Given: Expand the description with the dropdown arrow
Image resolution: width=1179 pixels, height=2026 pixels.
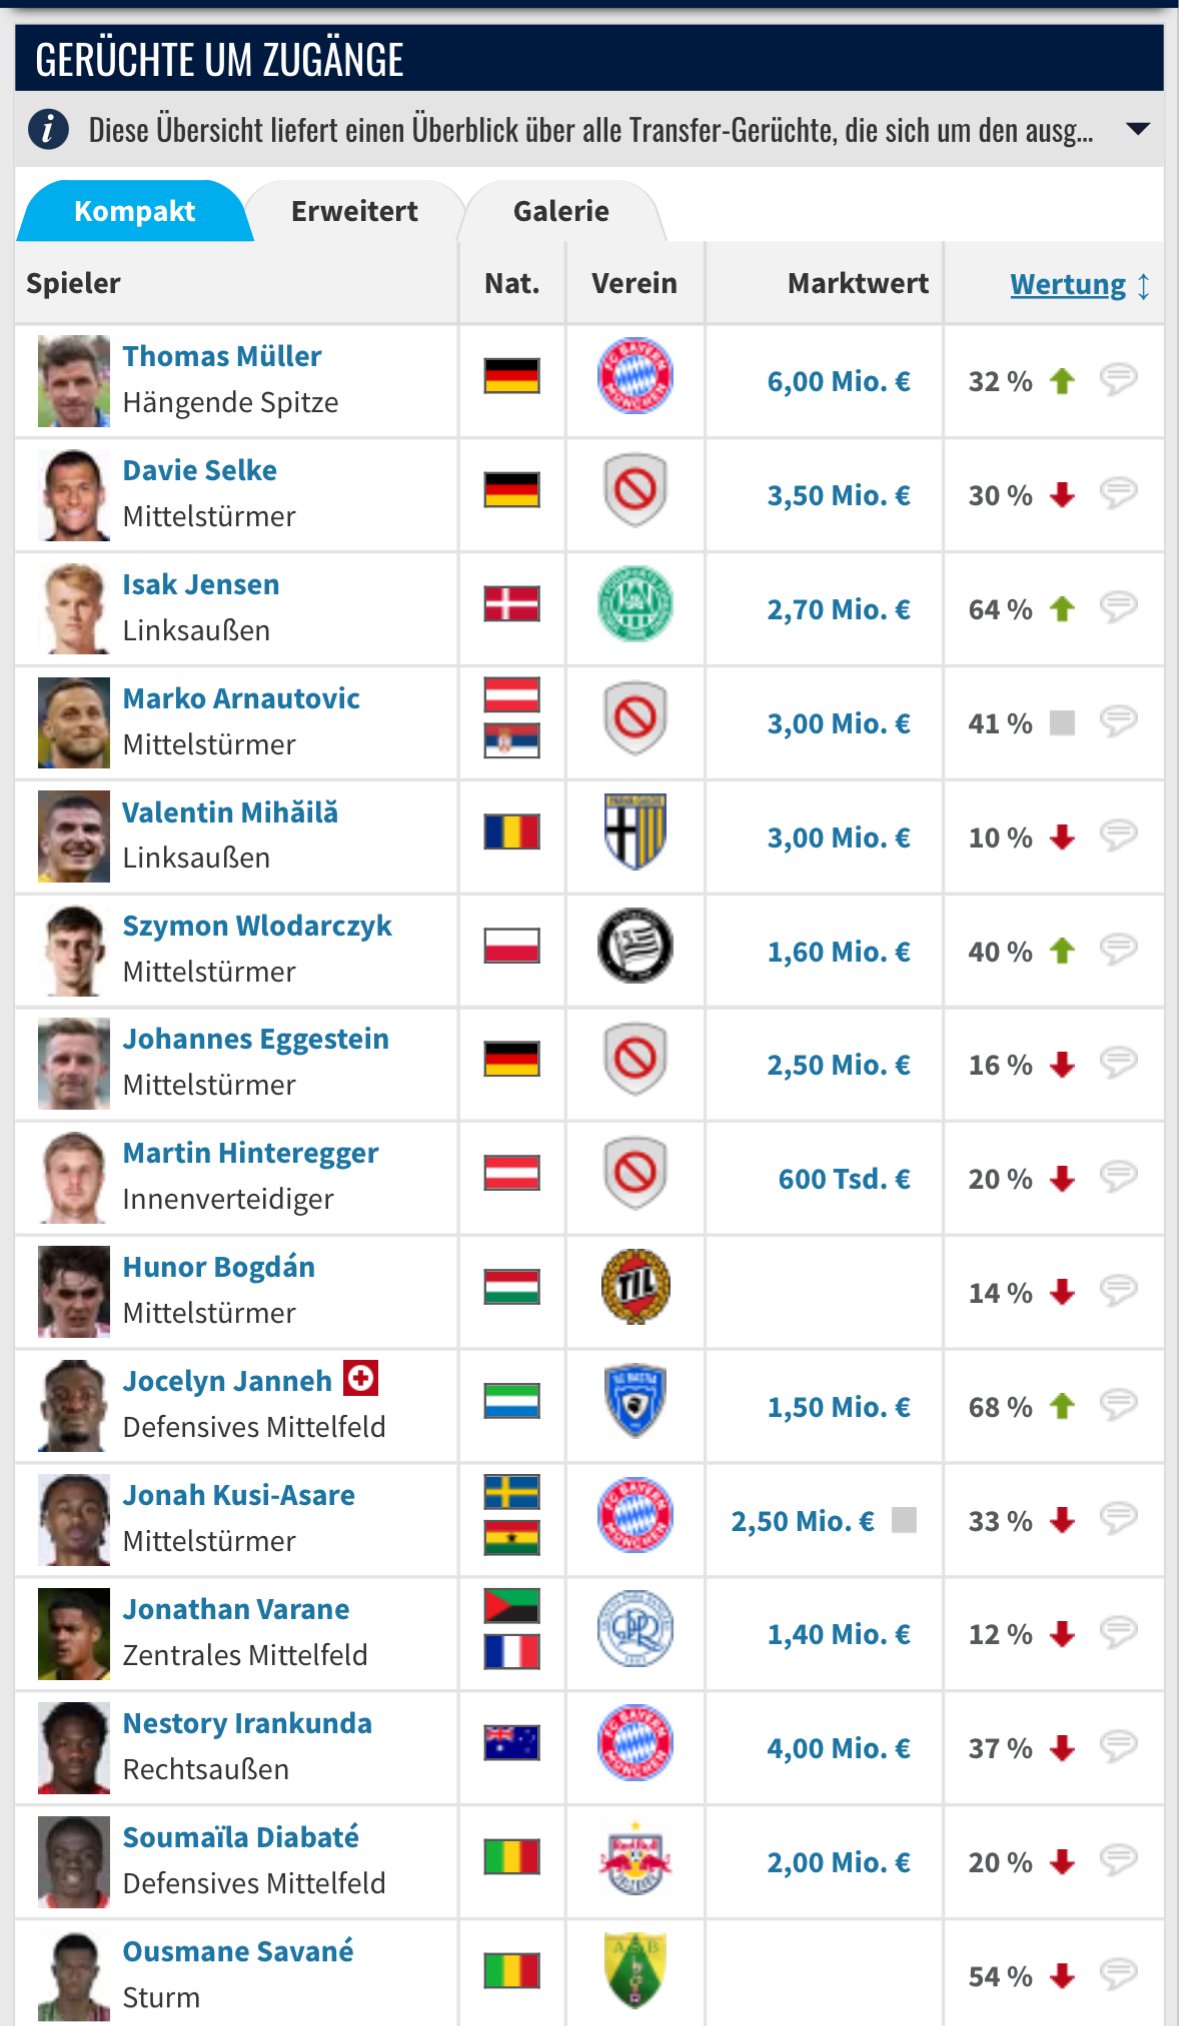Looking at the screenshot, I should (x=1137, y=129).
